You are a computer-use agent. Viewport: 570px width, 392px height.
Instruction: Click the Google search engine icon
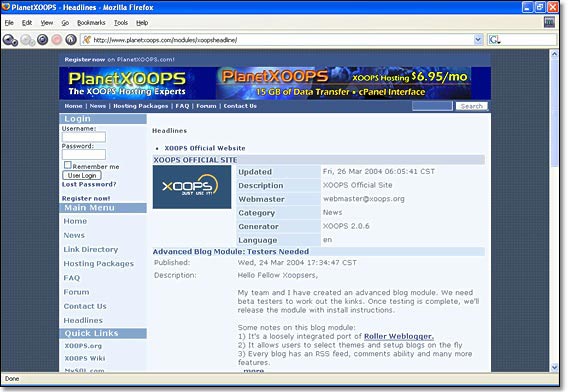494,39
